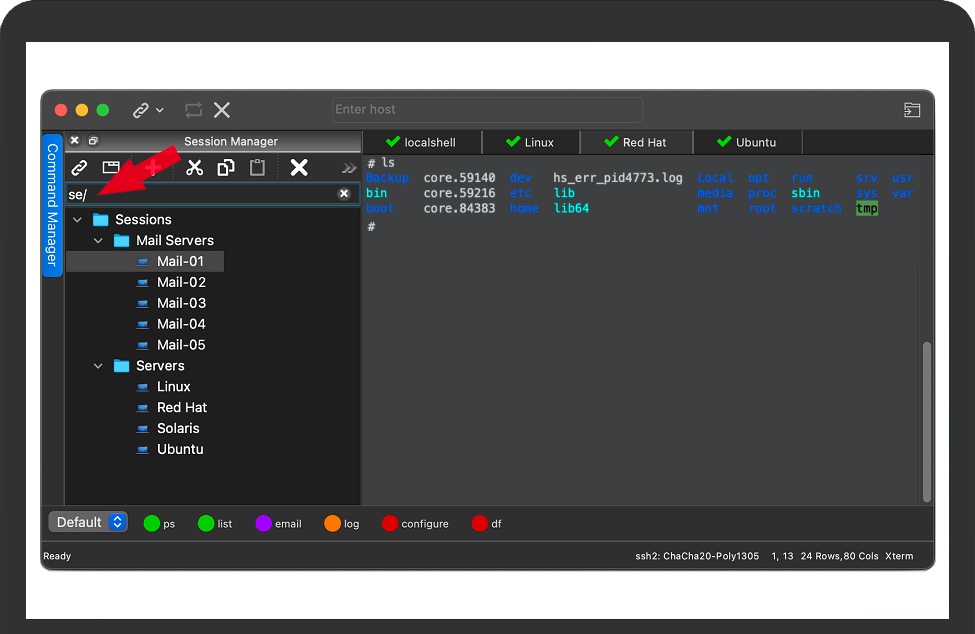Screen dimensions: 975x634
Task: Switch to the Ubuntu session tab
Action: pyautogui.click(x=746, y=142)
